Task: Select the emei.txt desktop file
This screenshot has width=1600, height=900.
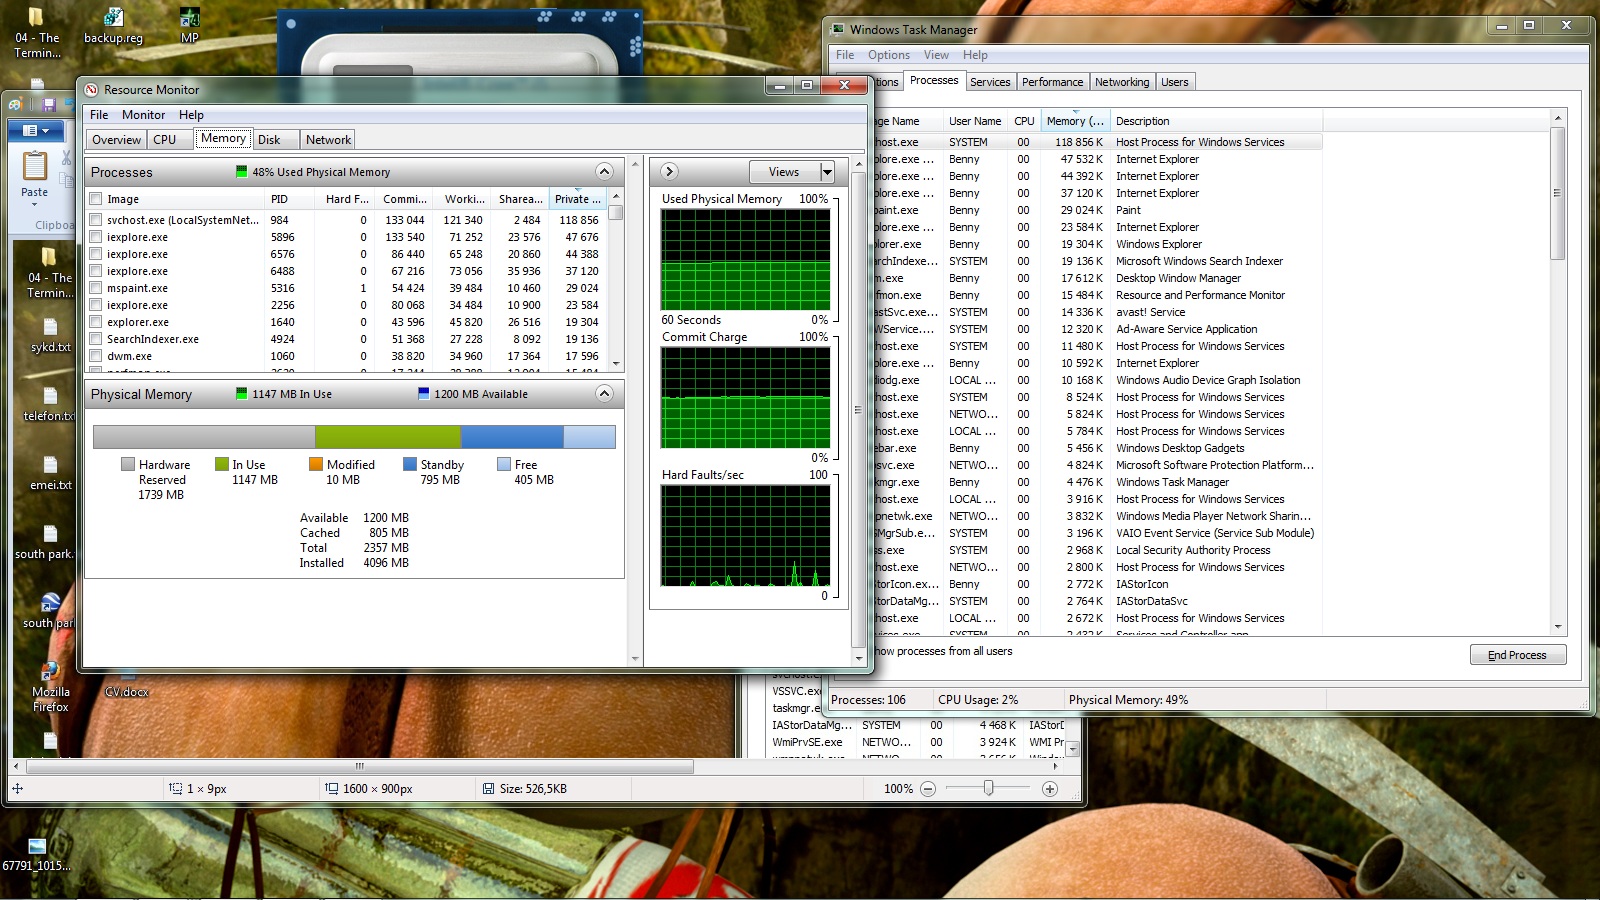Action: [50, 472]
